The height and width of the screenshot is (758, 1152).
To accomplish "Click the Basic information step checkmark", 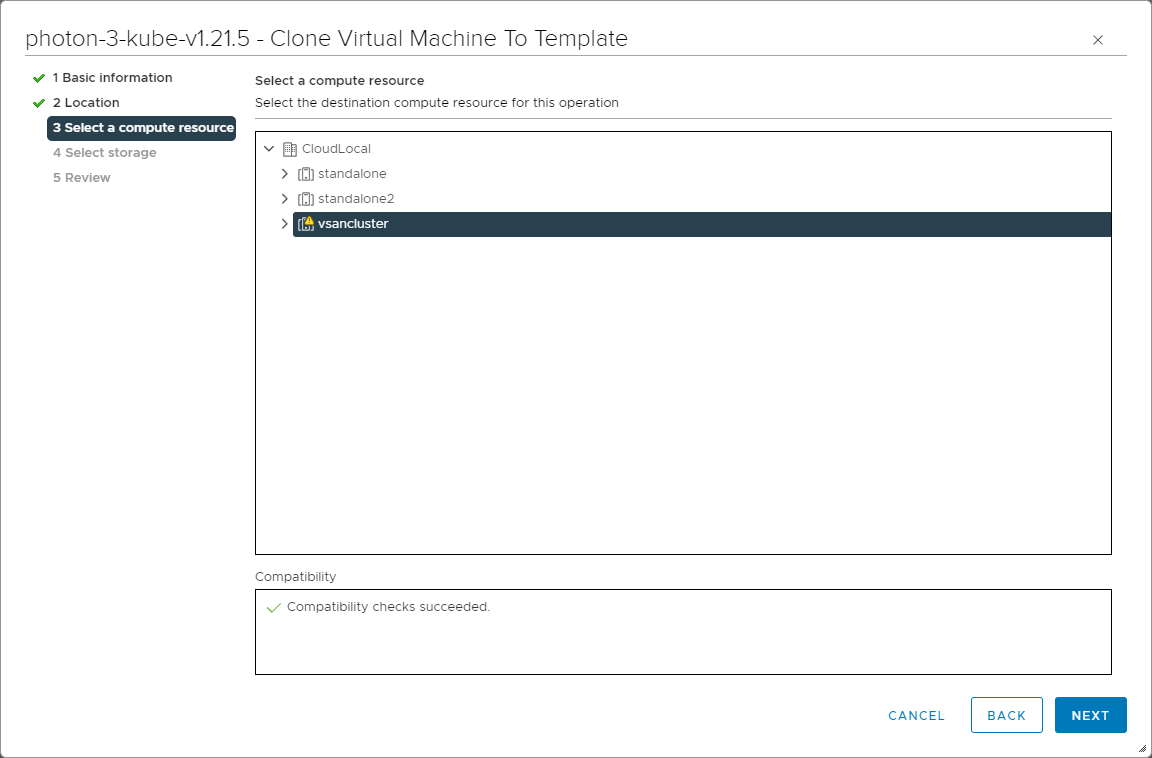I will pos(39,78).
